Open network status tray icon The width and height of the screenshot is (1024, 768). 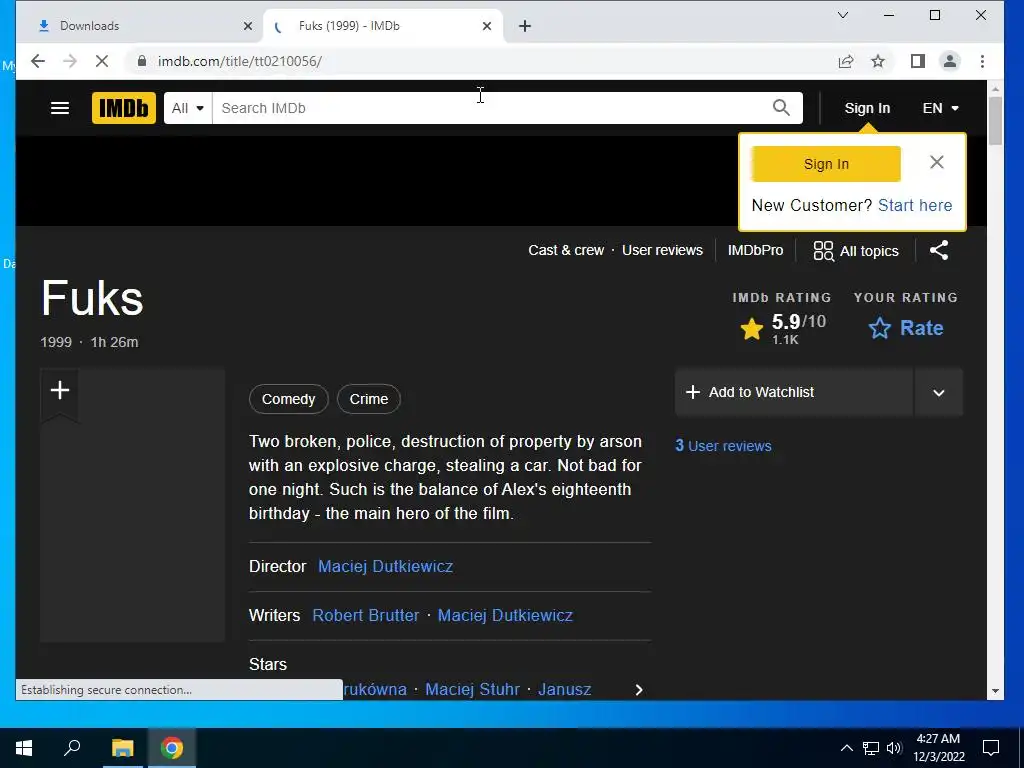point(871,748)
